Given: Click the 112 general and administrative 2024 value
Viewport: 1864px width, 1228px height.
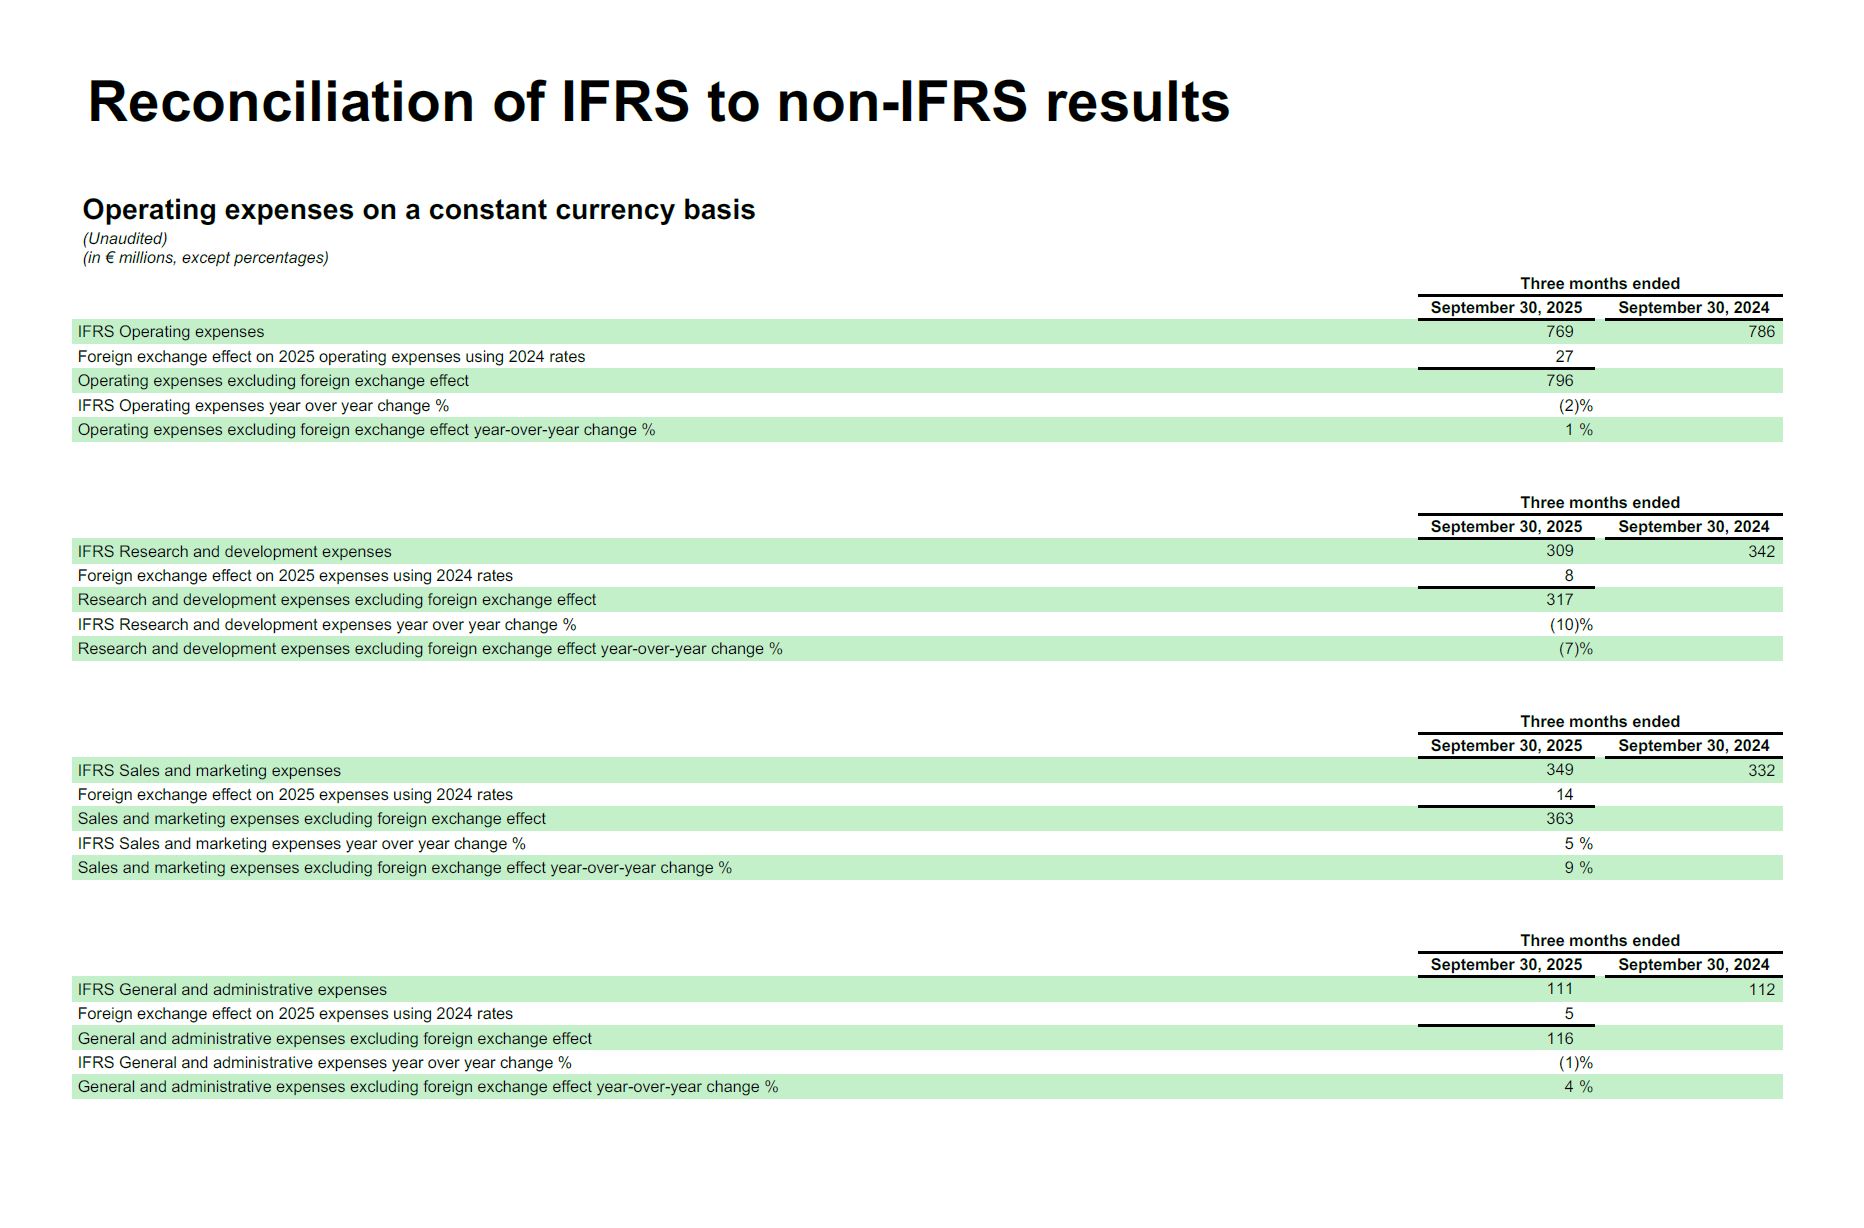Looking at the screenshot, I should [1761, 990].
